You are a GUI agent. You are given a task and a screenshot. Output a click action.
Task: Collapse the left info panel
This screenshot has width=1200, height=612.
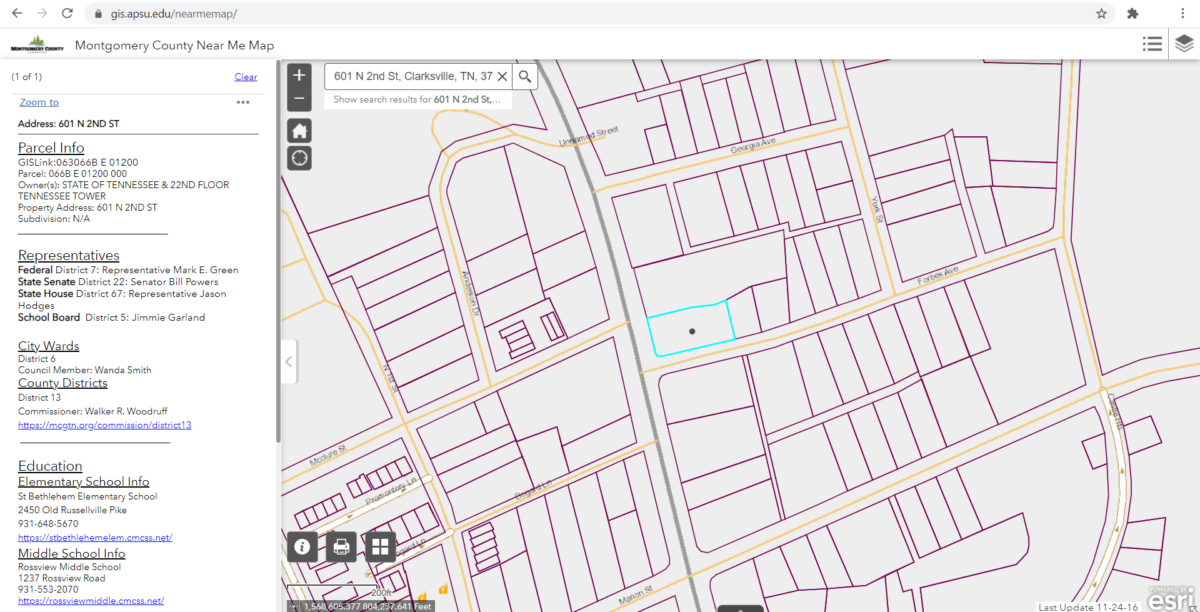[288, 361]
